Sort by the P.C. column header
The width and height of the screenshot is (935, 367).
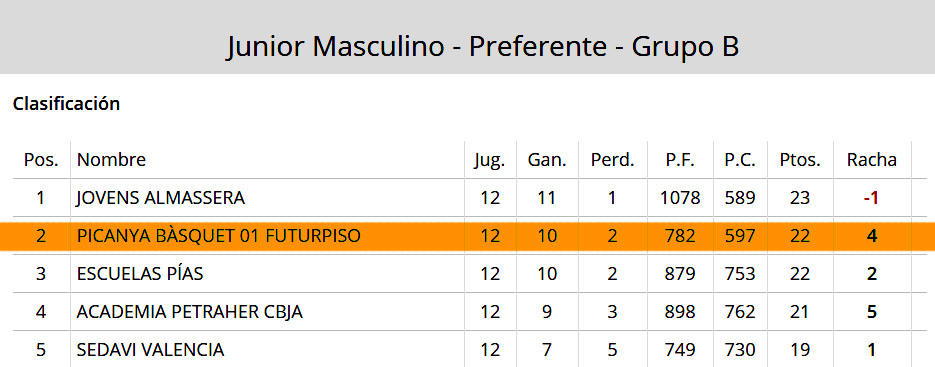click(740, 160)
